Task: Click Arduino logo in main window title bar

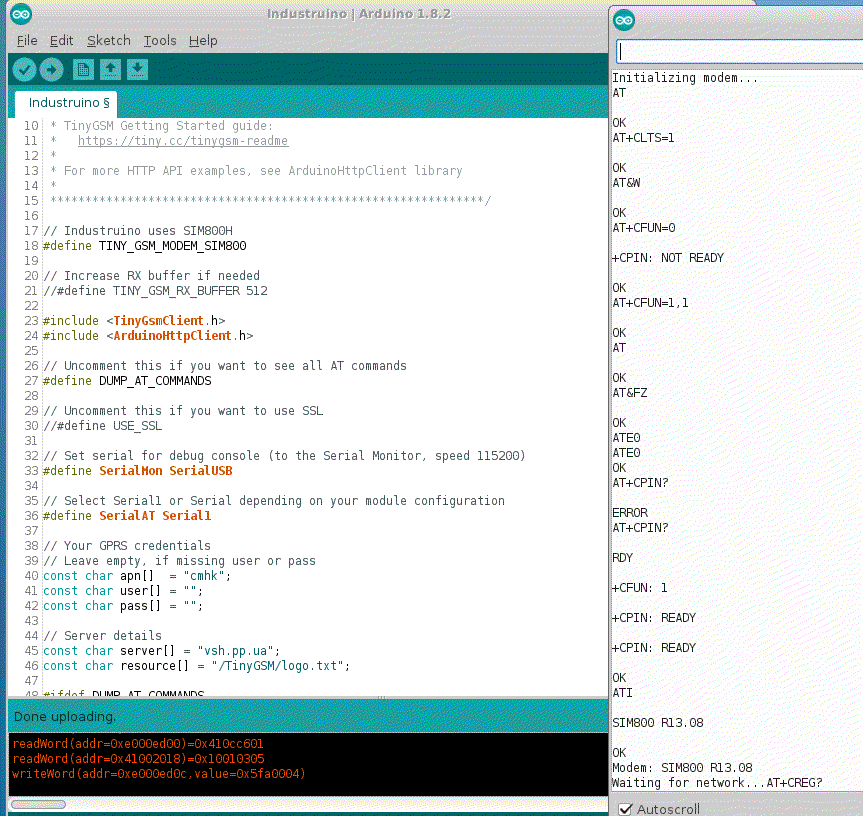Action: click(x=21, y=14)
